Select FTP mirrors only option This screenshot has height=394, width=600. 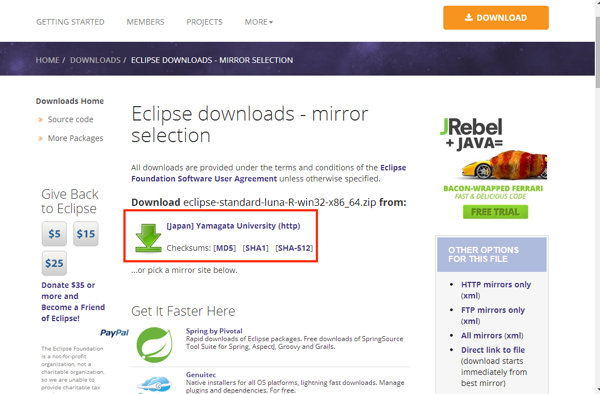[x=493, y=310]
